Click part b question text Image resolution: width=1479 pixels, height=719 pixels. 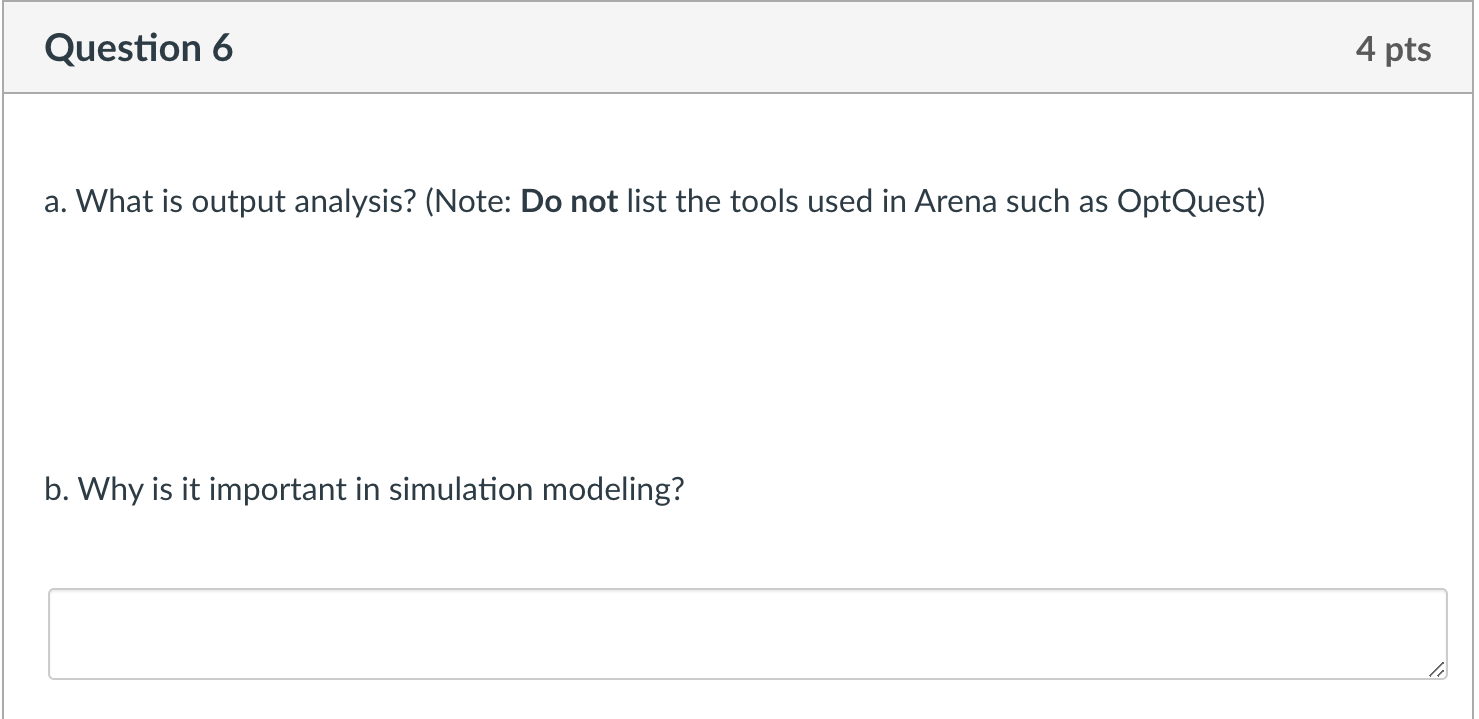[364, 489]
